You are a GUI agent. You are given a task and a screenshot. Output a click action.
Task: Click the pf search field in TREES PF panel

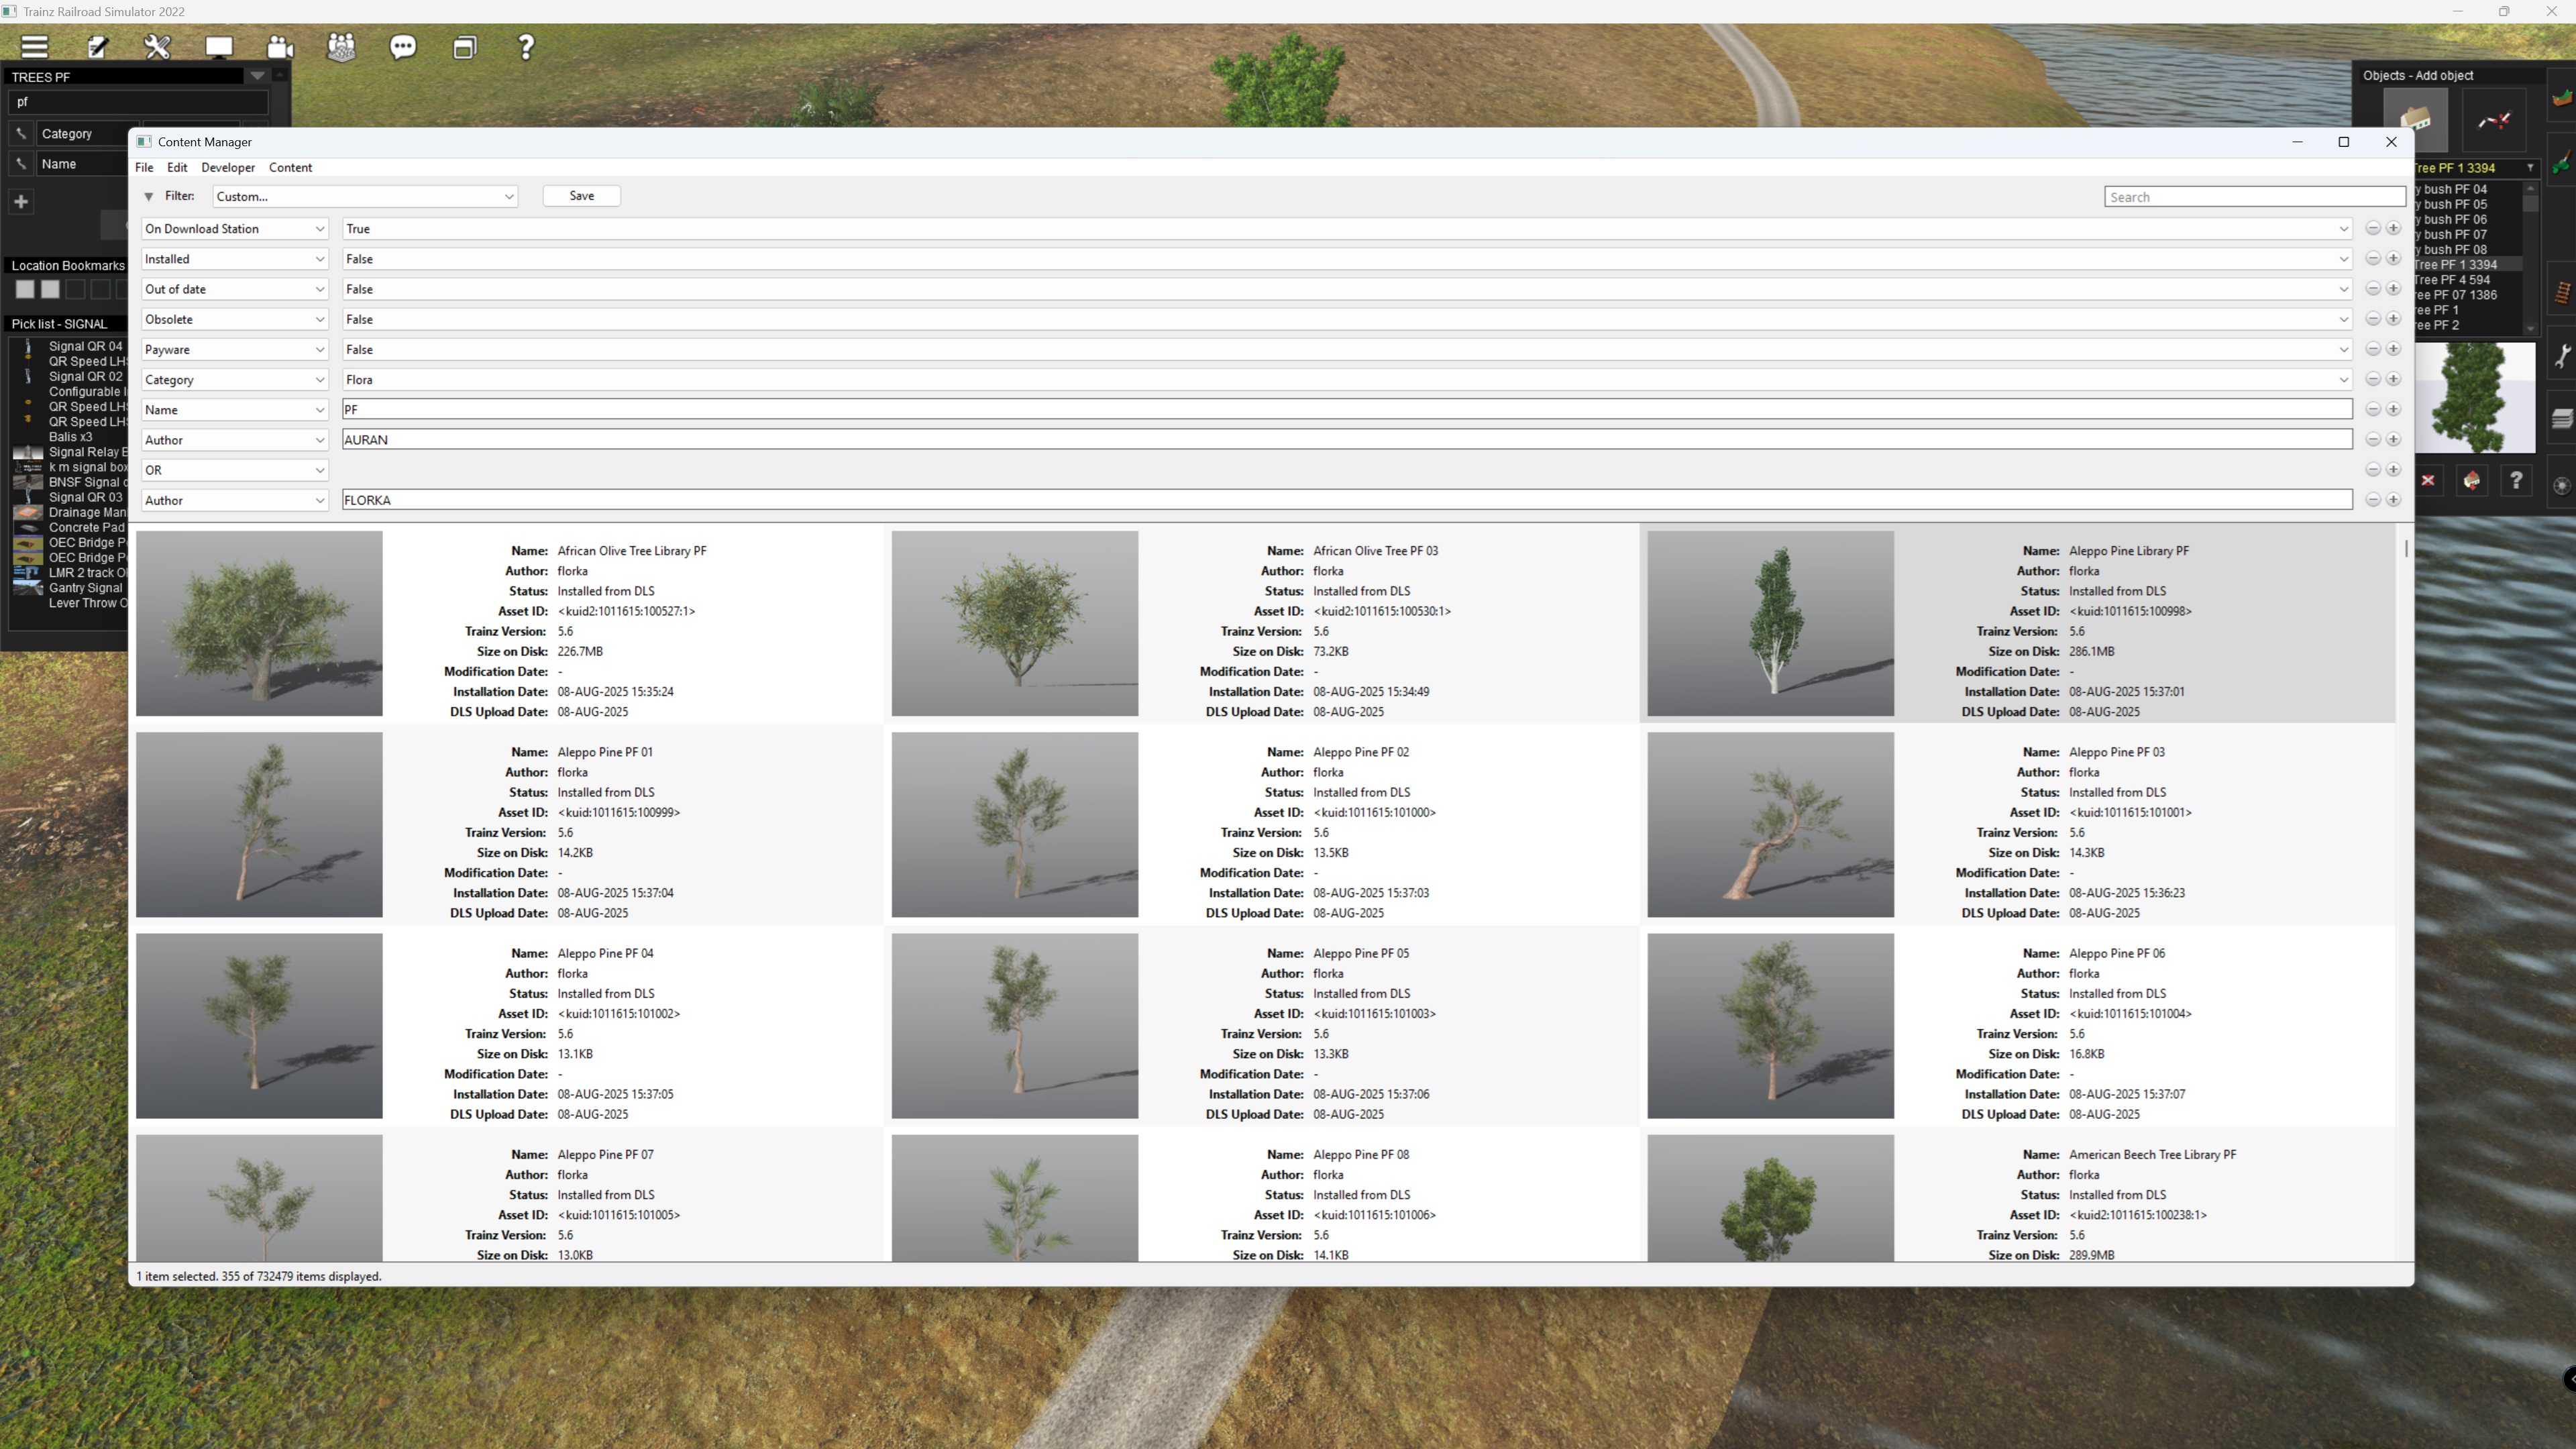139,102
